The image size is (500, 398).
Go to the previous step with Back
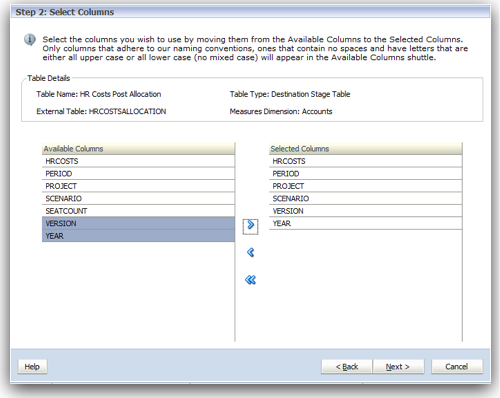pyautogui.click(x=347, y=367)
